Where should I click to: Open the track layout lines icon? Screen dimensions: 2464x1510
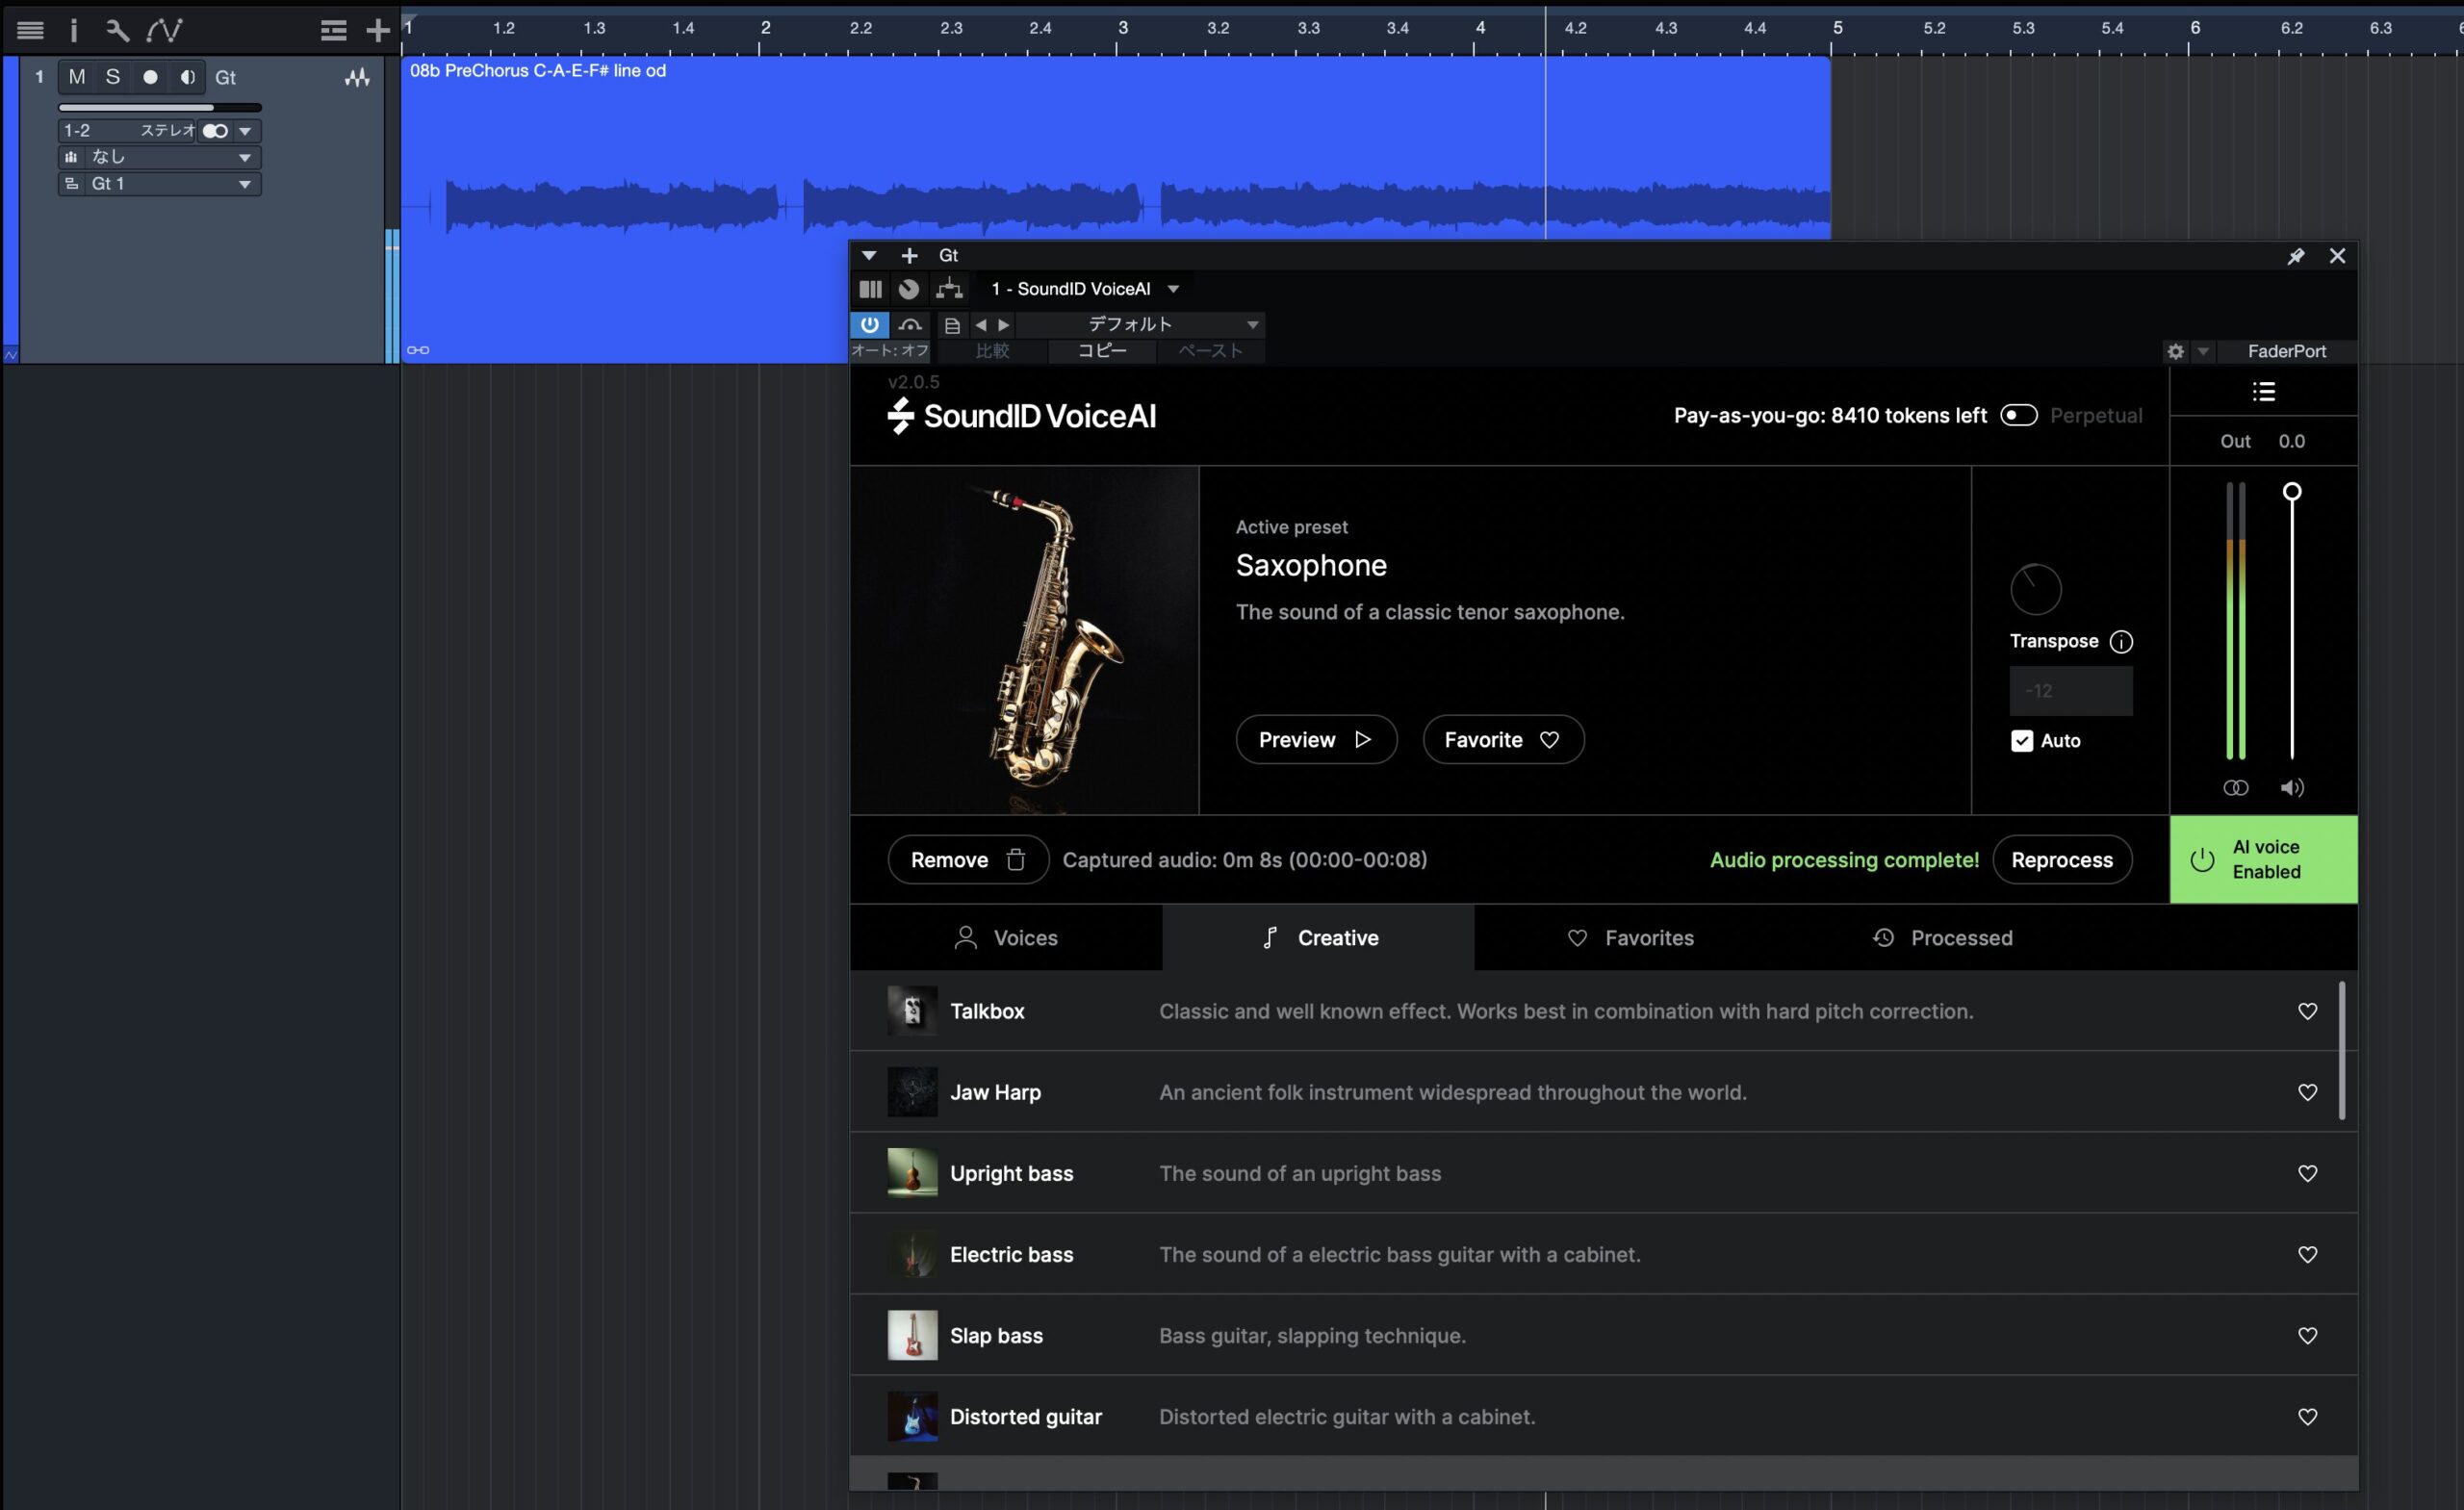(x=333, y=31)
